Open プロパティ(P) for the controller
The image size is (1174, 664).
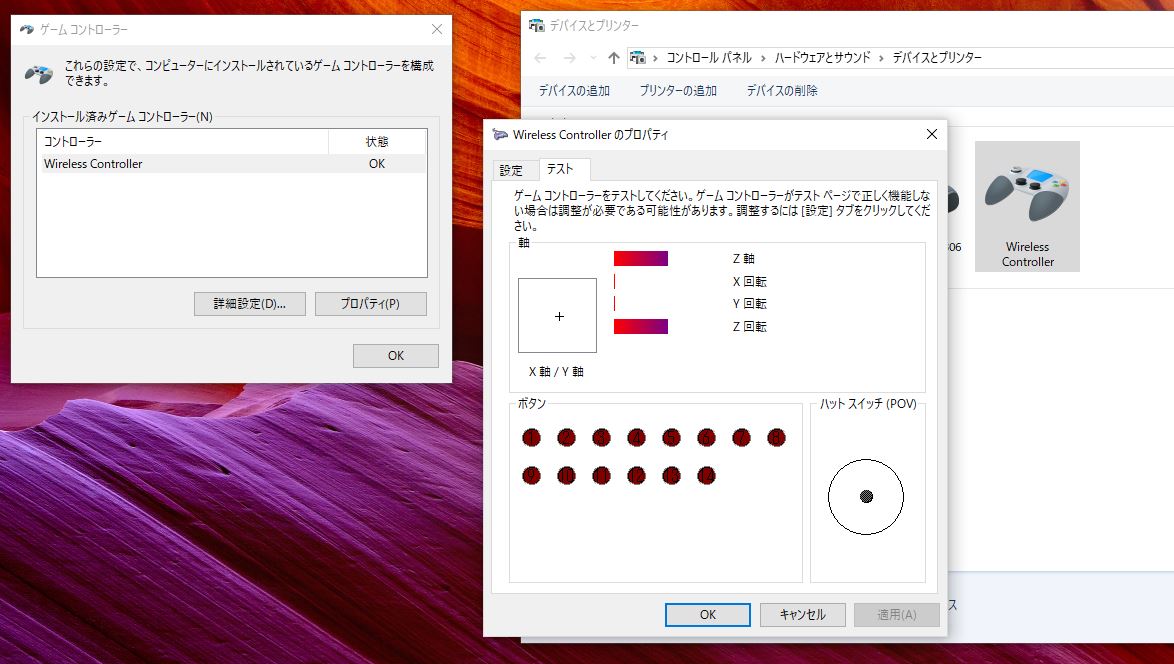pos(371,304)
